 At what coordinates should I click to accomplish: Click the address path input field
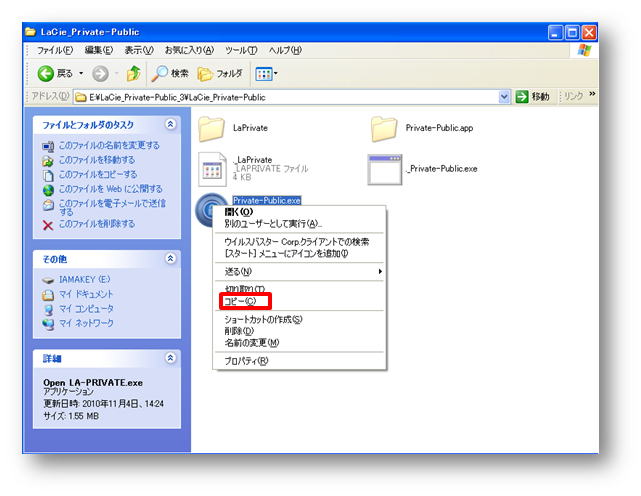coord(293,97)
